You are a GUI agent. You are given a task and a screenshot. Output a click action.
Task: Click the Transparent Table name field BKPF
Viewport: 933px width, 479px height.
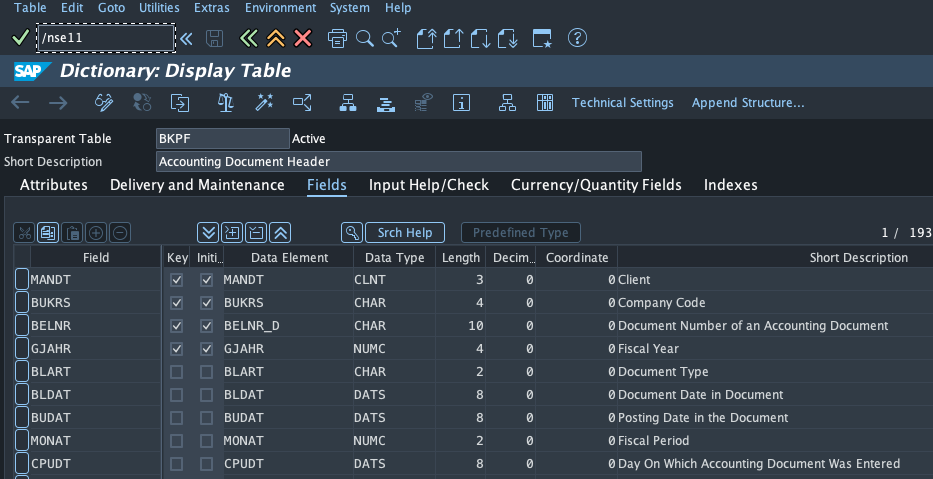click(x=223, y=139)
